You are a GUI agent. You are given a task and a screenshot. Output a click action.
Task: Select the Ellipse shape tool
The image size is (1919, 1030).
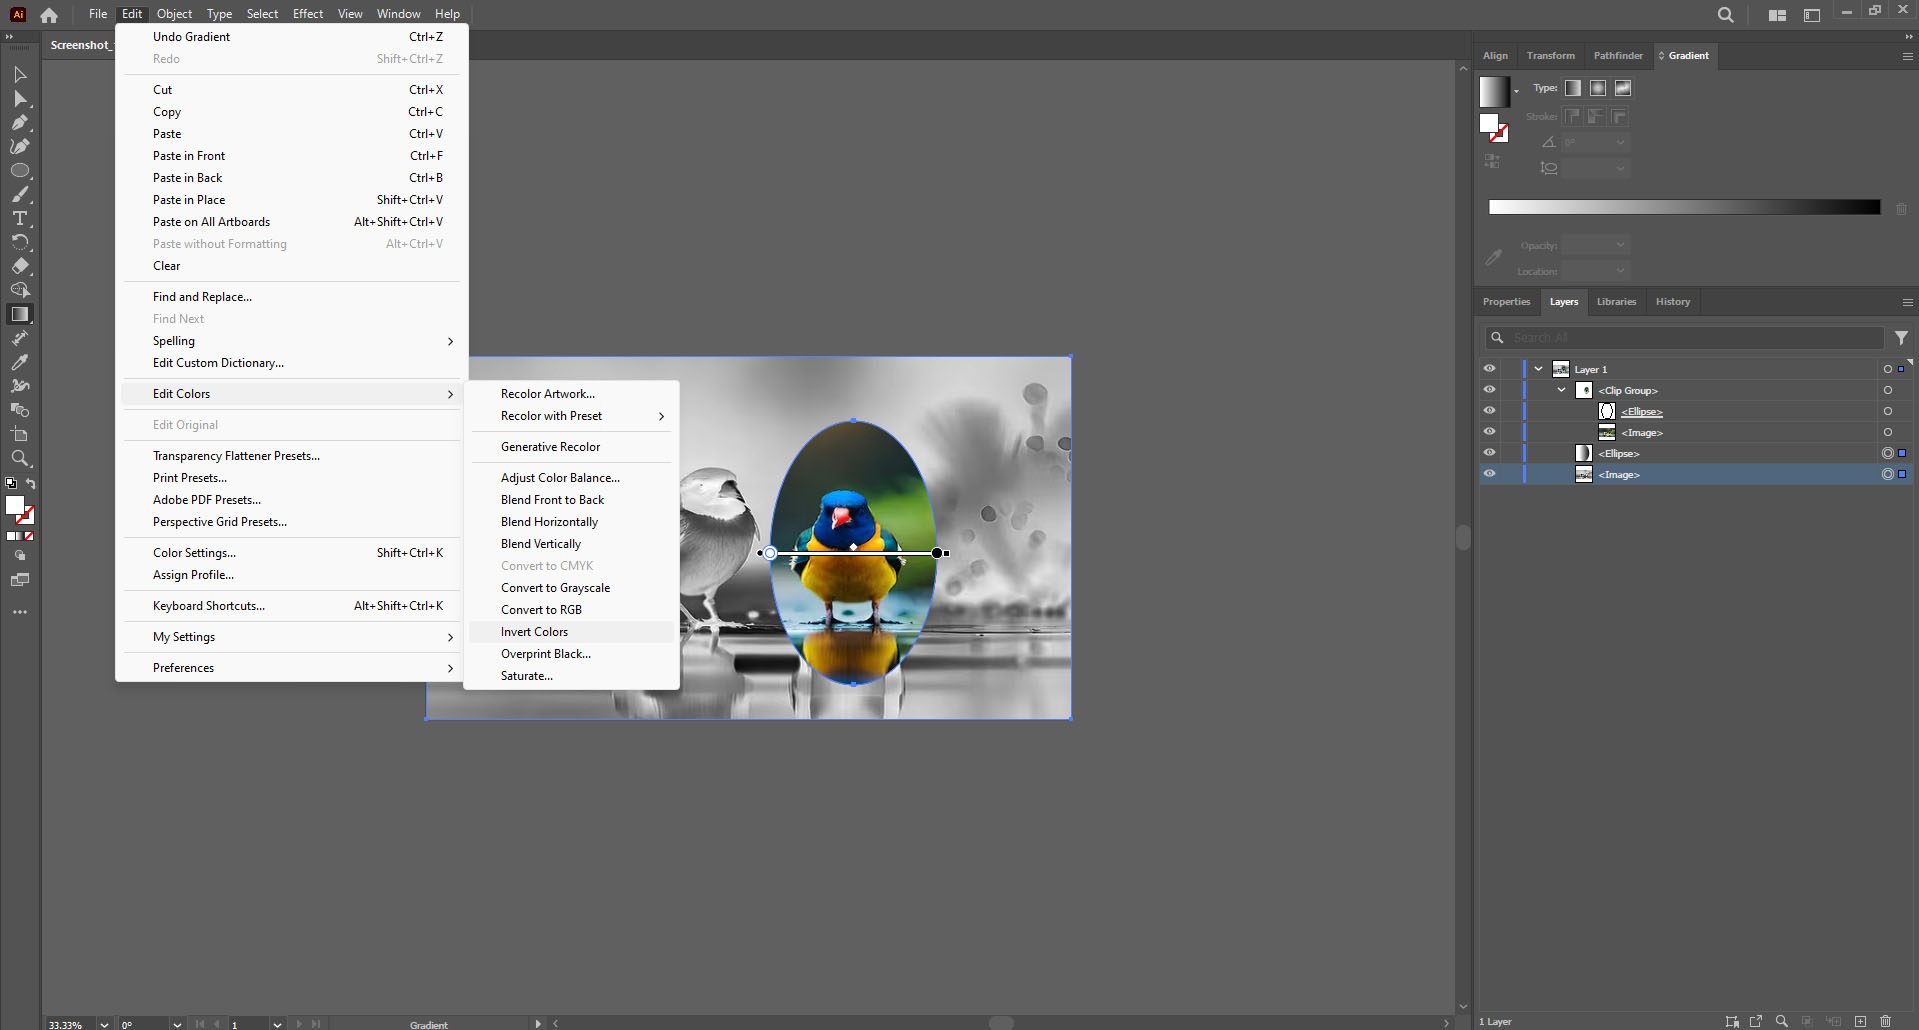click(x=20, y=170)
